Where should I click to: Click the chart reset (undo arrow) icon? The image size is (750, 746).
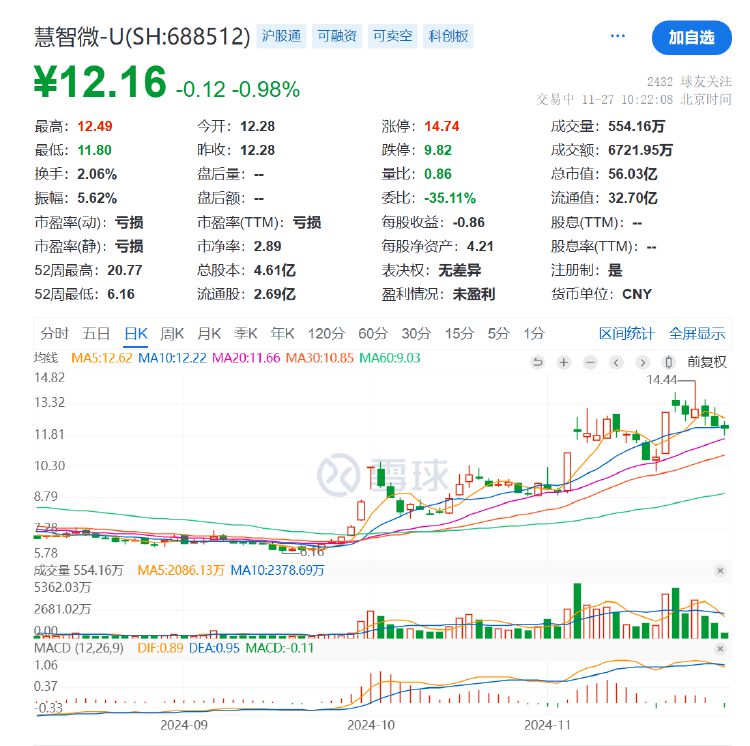coord(538,362)
